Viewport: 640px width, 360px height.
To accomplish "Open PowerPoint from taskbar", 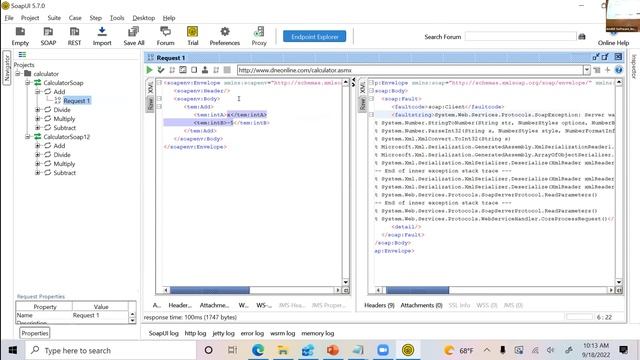I will coord(333,350).
